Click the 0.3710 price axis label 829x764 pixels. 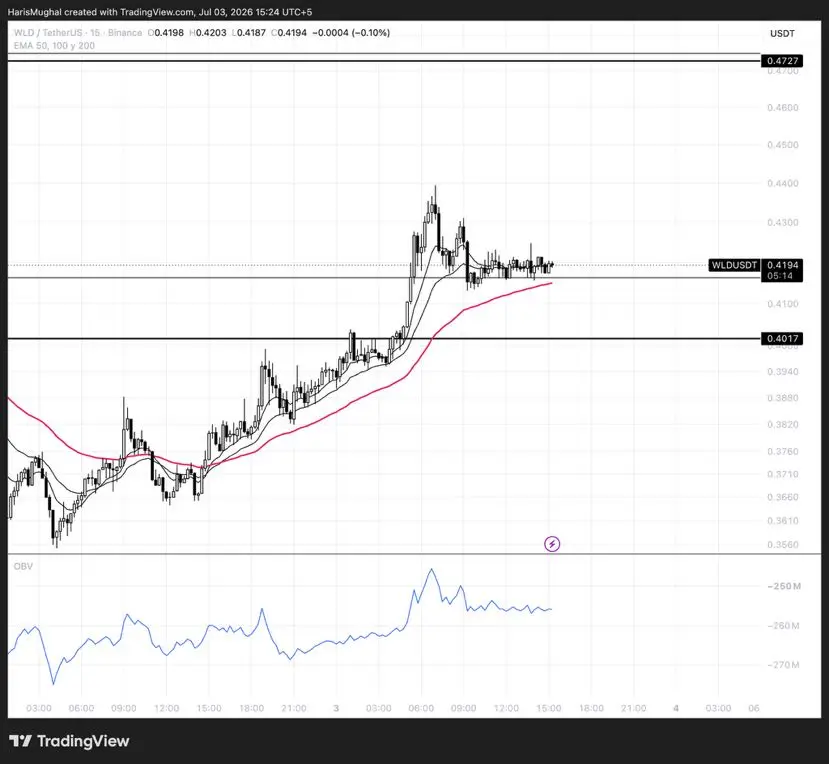[x=782, y=474]
